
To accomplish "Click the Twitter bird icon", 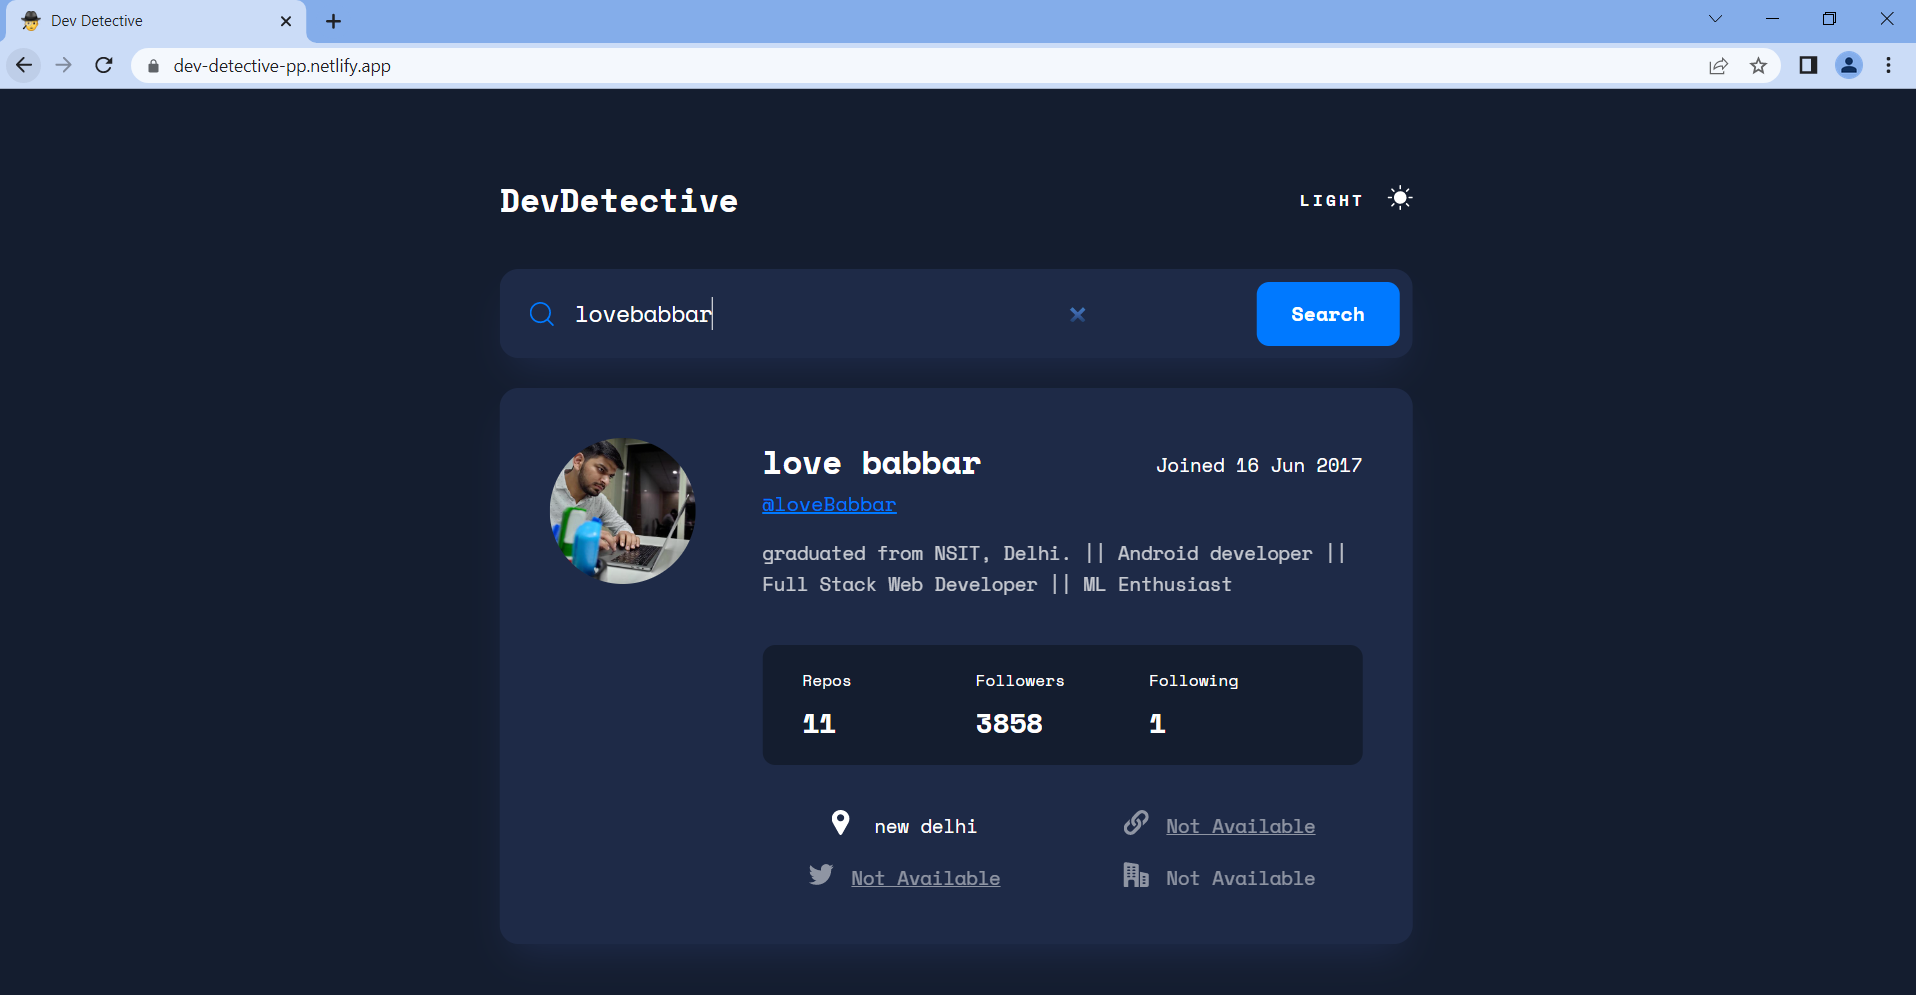I will point(821,874).
